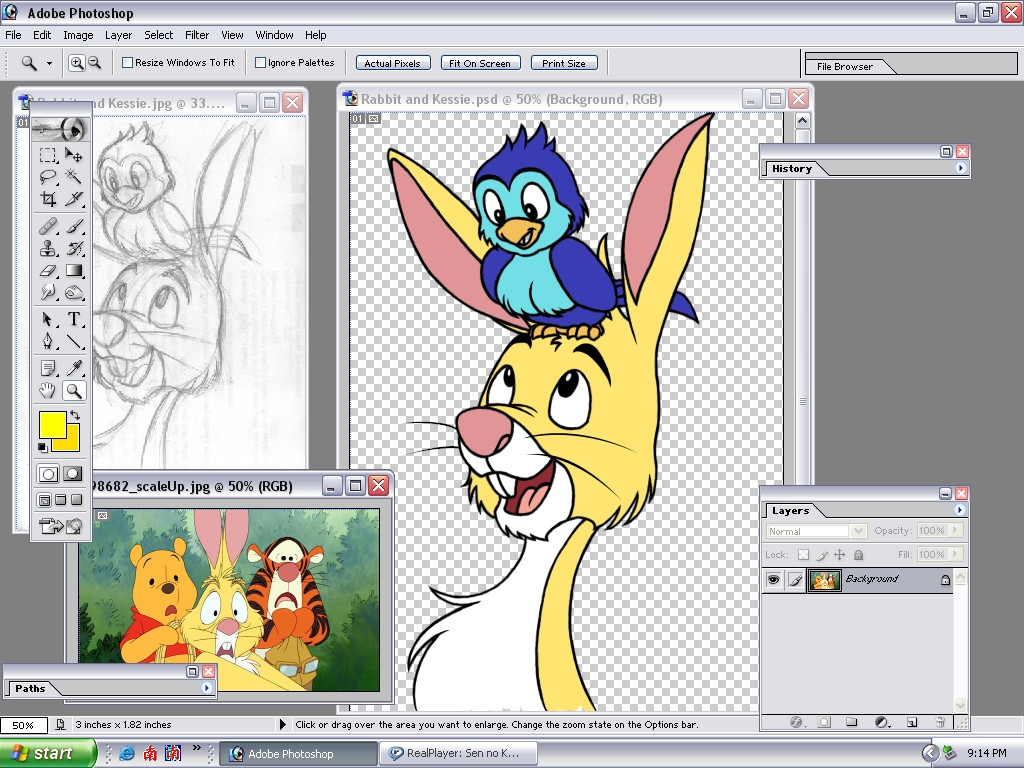Select the Healing Brush tool
The width and height of the screenshot is (1024, 768).
48,226
